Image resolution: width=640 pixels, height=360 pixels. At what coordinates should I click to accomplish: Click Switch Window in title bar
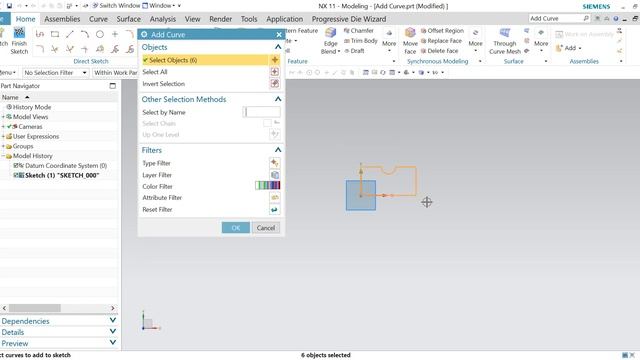[x=116, y=6]
